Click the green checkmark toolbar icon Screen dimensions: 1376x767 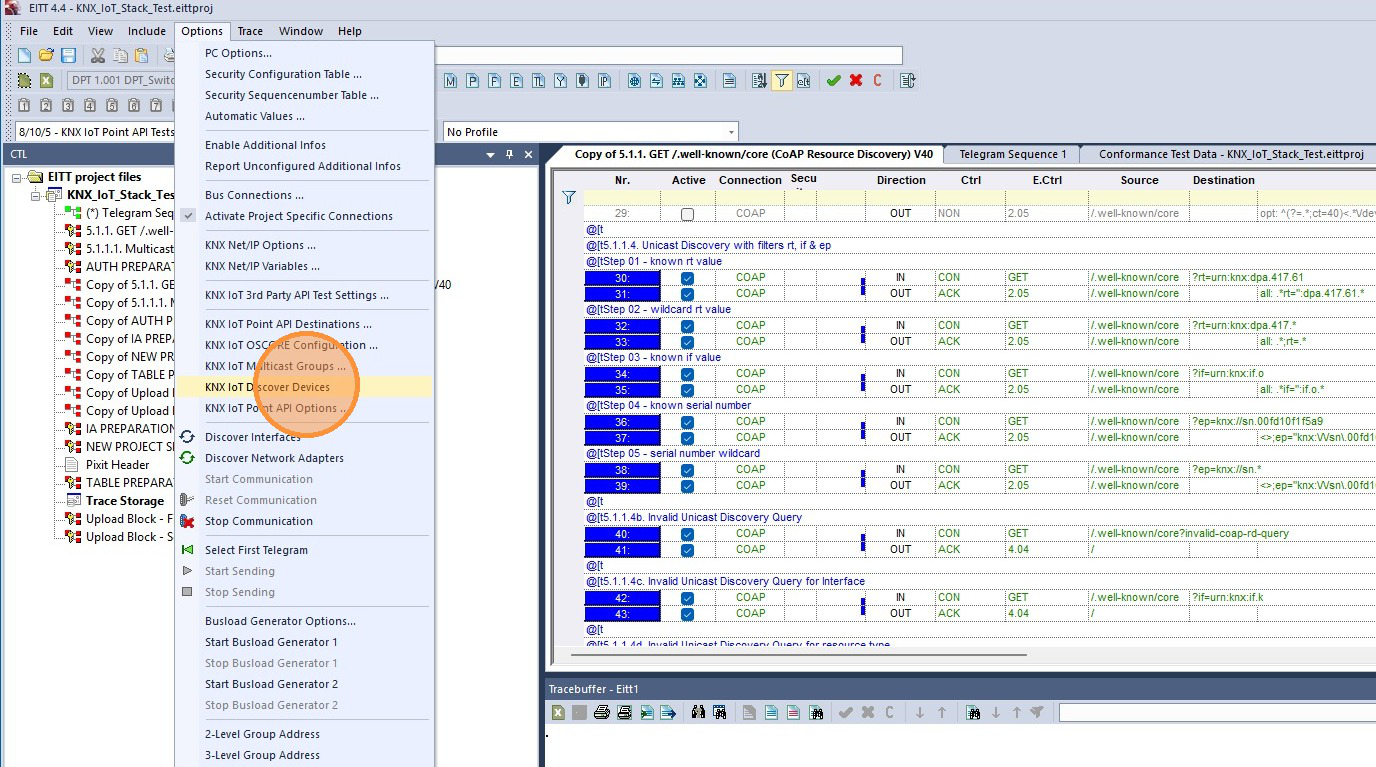coord(833,80)
